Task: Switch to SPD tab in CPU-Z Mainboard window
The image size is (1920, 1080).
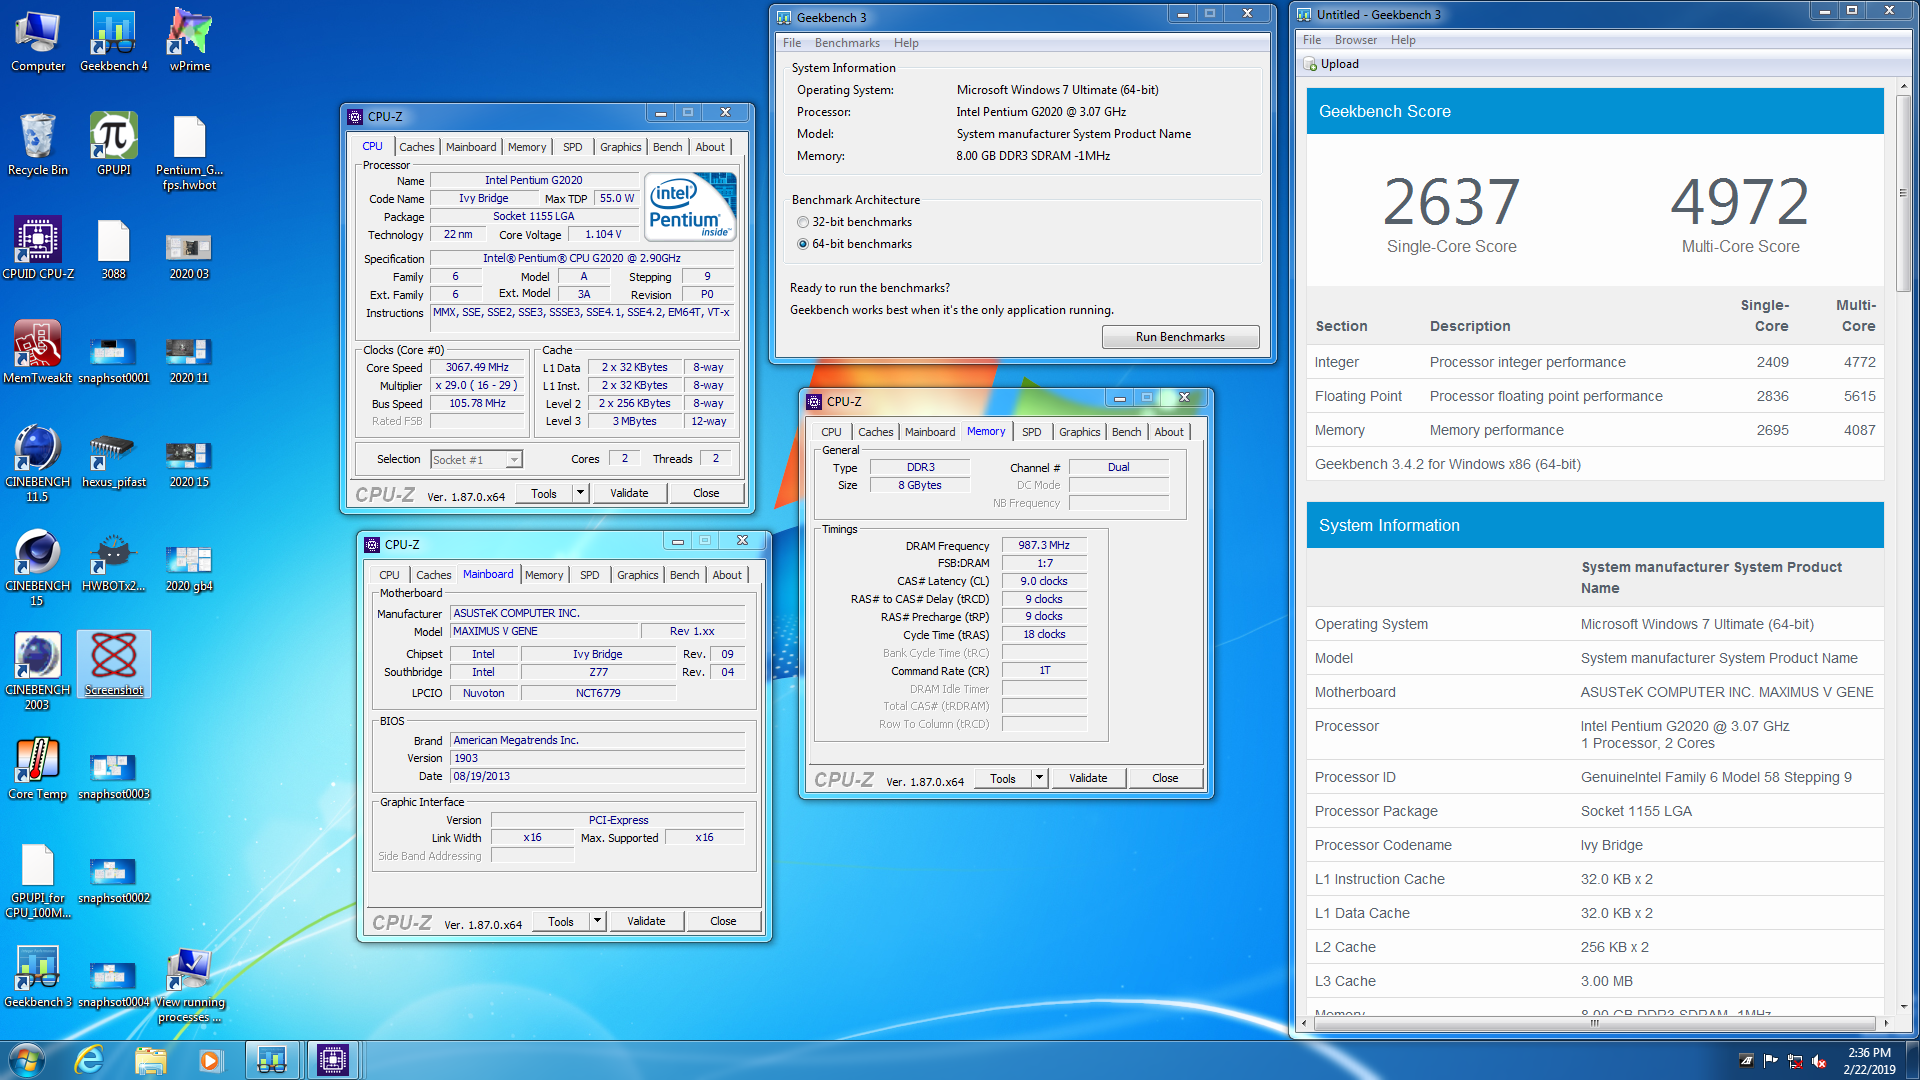Action: 590,575
